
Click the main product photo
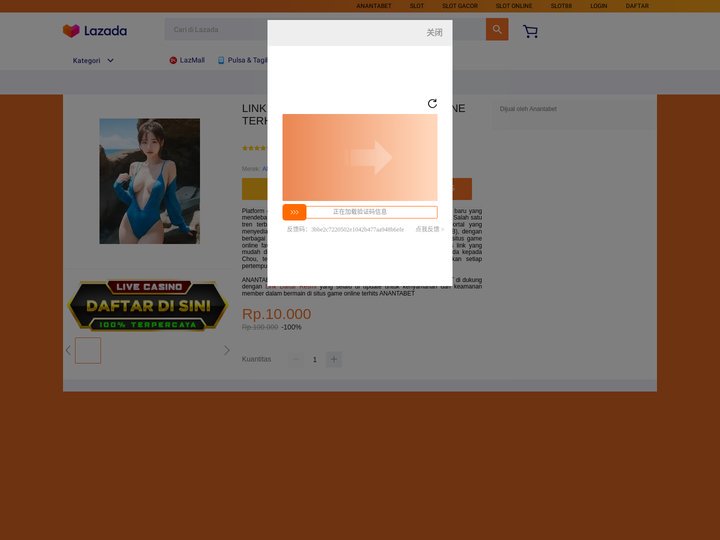(x=150, y=181)
